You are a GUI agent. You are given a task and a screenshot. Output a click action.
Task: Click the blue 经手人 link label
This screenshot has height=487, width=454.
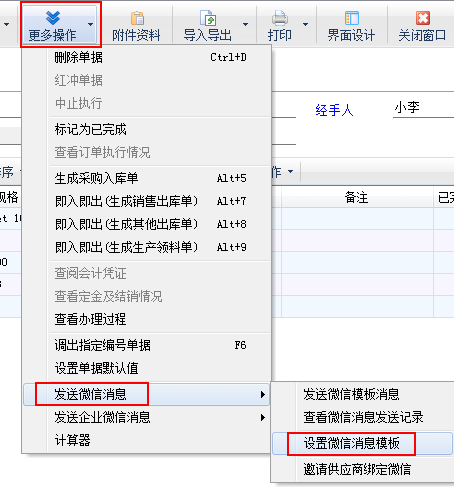(334, 110)
